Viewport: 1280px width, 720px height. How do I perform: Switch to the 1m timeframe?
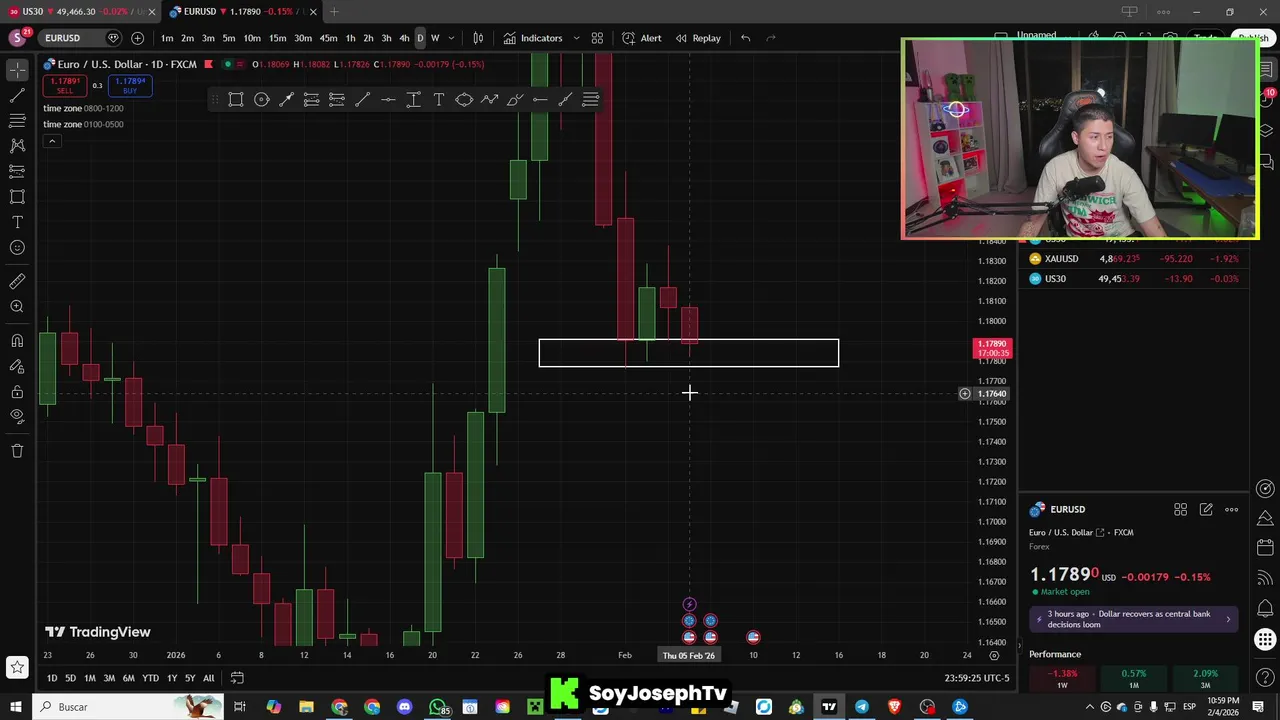tap(167, 38)
